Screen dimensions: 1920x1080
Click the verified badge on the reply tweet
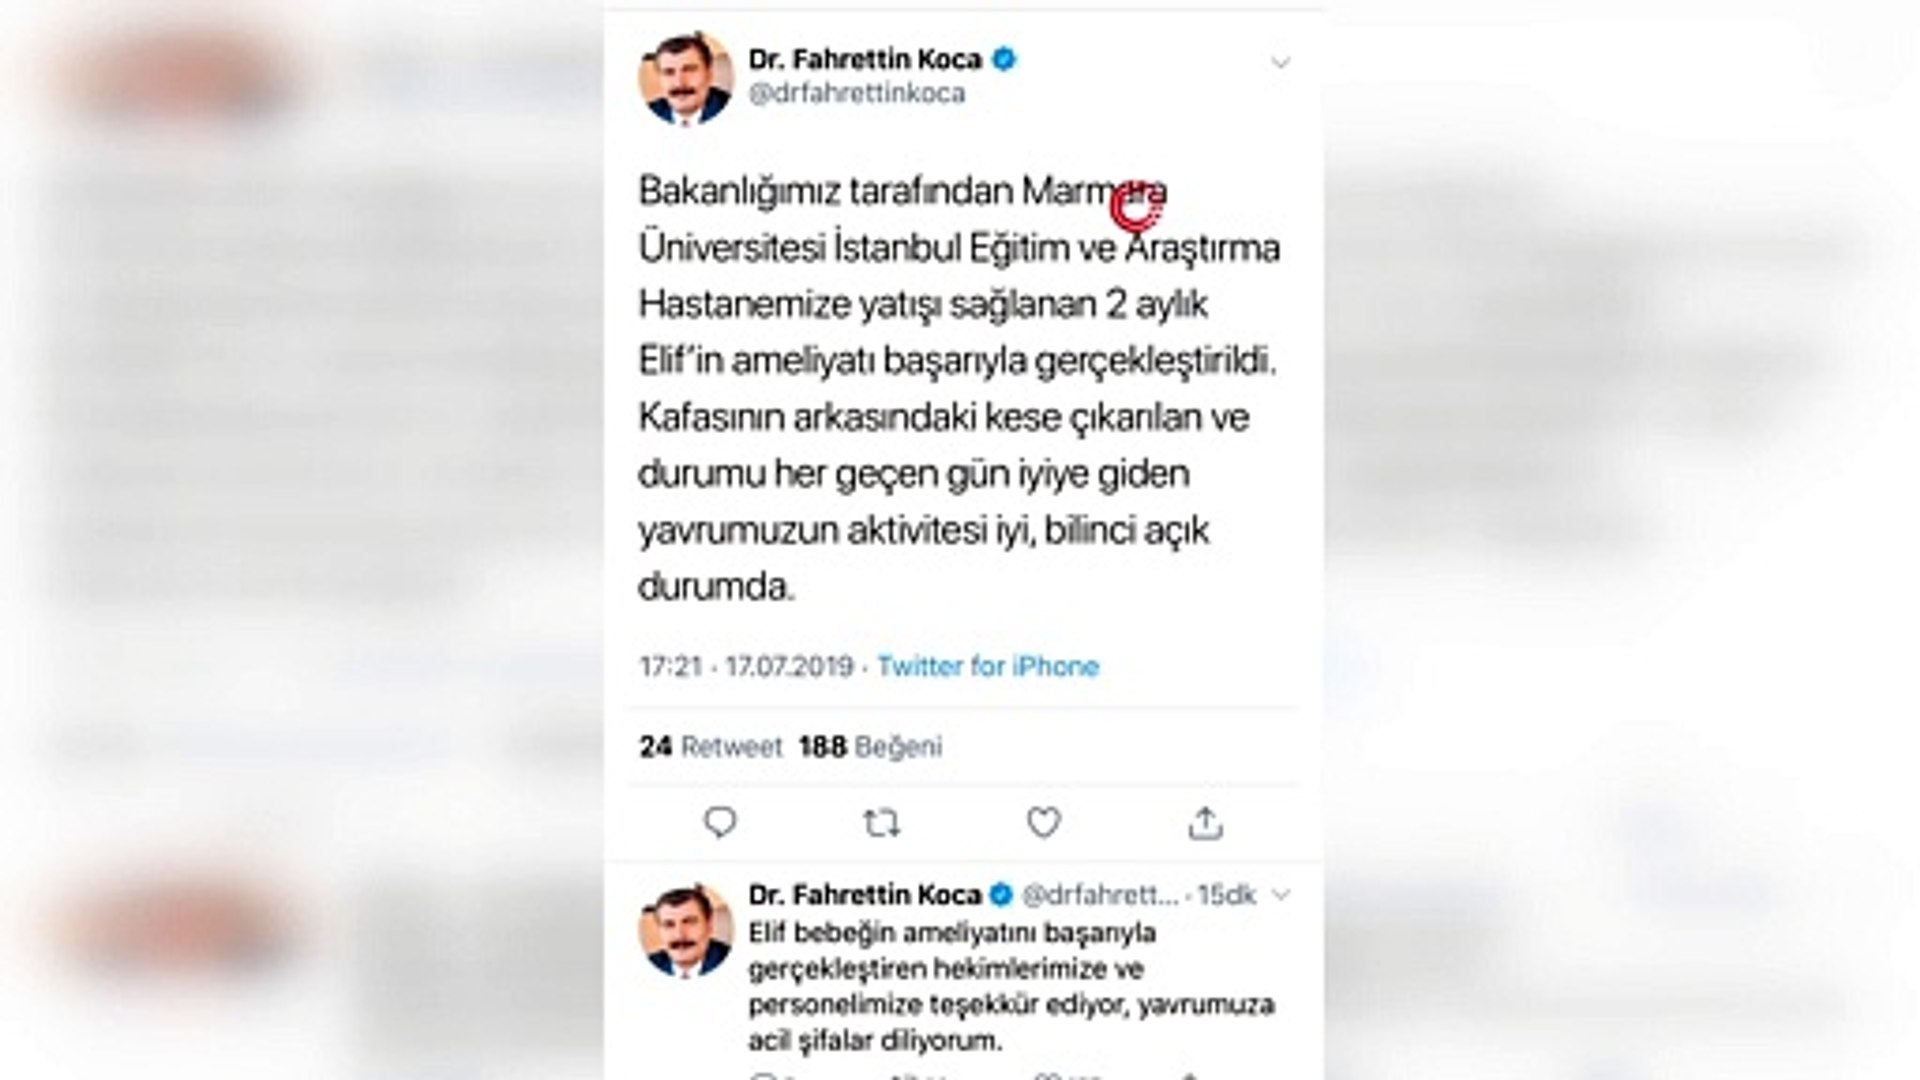1001,894
